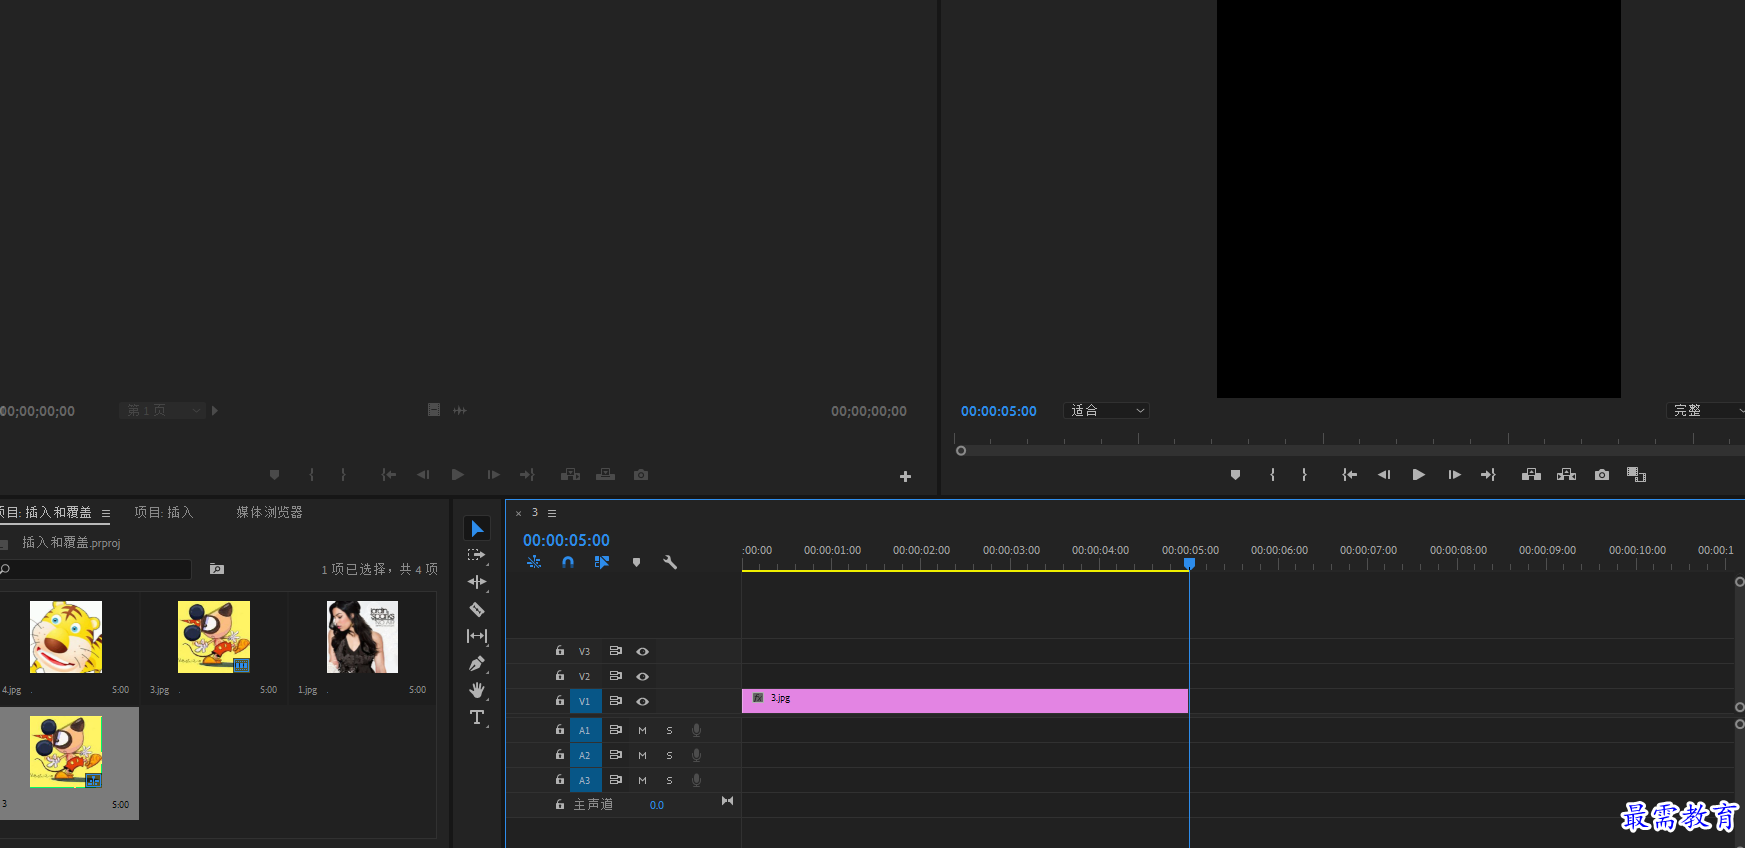Click timeline playhead marker at 00:00:05:00
The image size is (1745, 848).
click(1189, 564)
